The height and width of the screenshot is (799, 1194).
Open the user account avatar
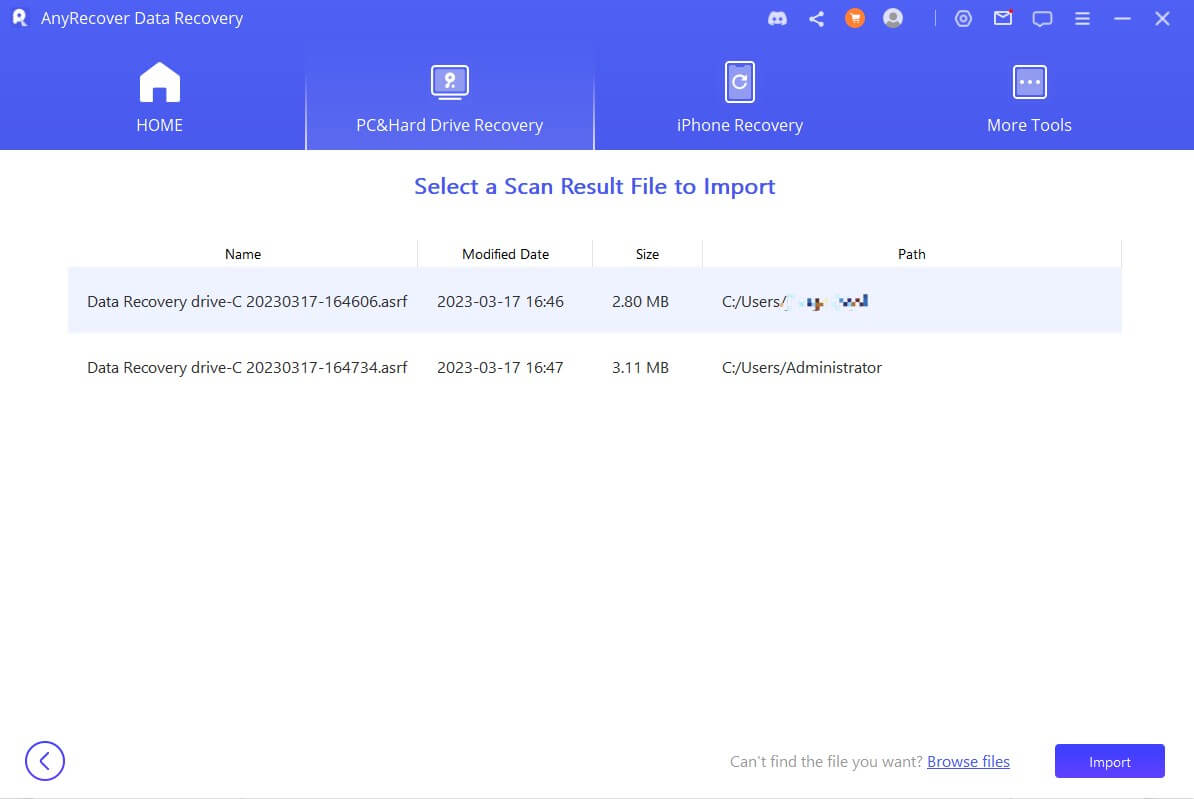(x=893, y=19)
